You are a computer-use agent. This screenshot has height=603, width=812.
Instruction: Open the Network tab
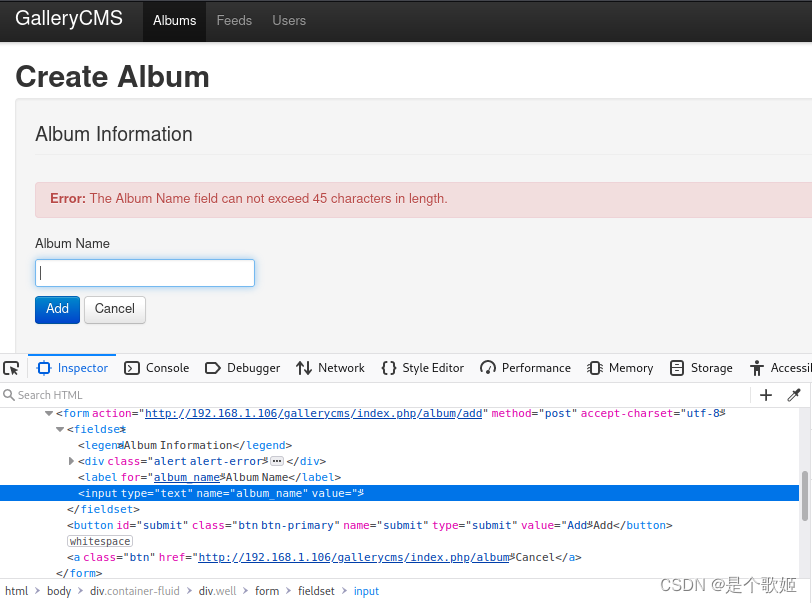330,368
